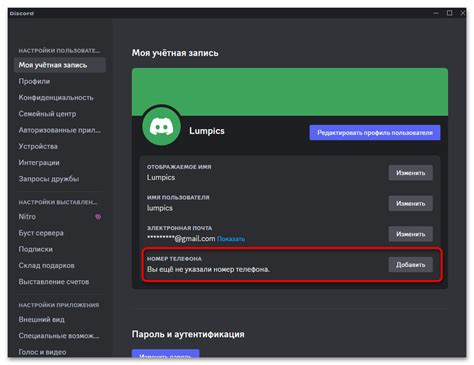Click Изменить next to Электронная почта
The image size is (474, 365).
411,234
